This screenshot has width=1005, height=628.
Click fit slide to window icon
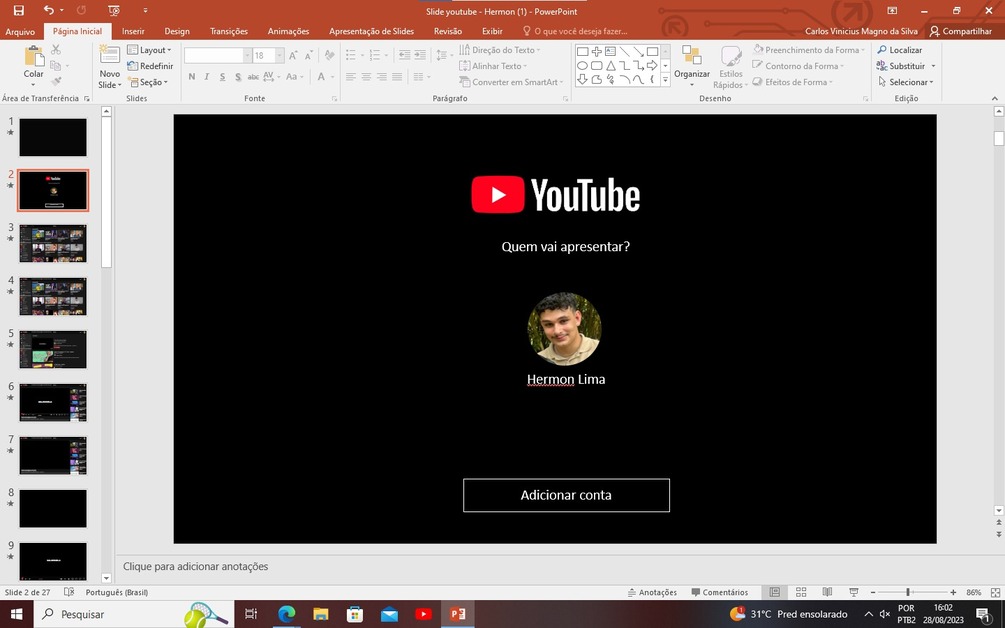[x=995, y=592]
